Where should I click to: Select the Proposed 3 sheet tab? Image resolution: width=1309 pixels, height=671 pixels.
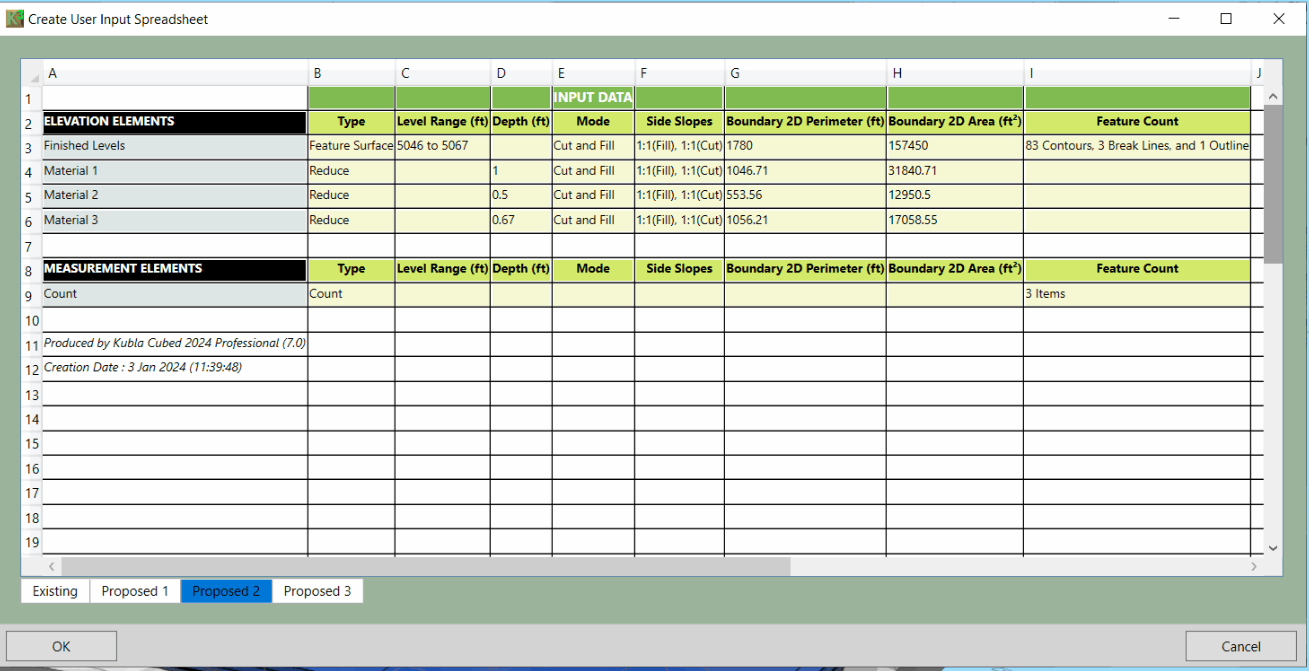[x=317, y=591]
